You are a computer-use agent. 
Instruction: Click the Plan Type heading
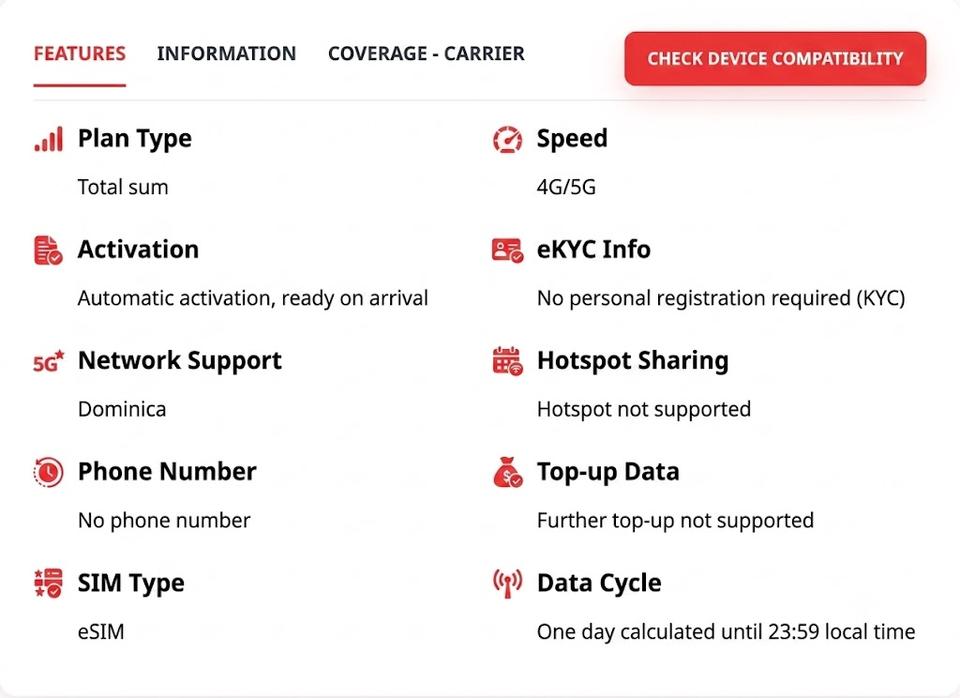tap(135, 139)
